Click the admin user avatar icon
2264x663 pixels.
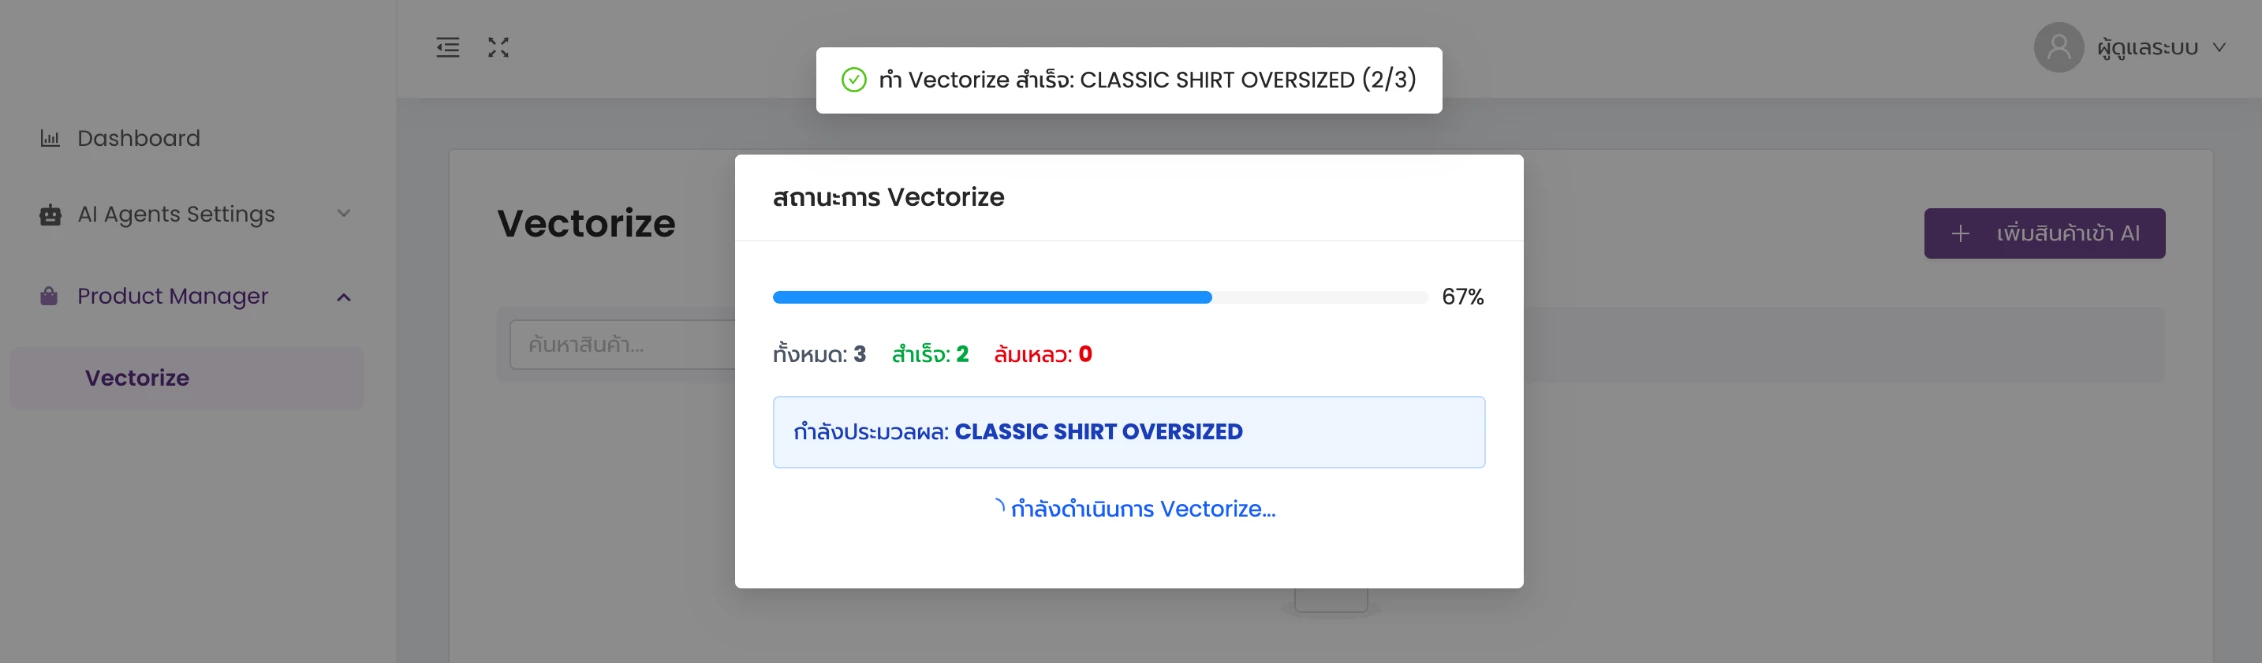(2058, 47)
